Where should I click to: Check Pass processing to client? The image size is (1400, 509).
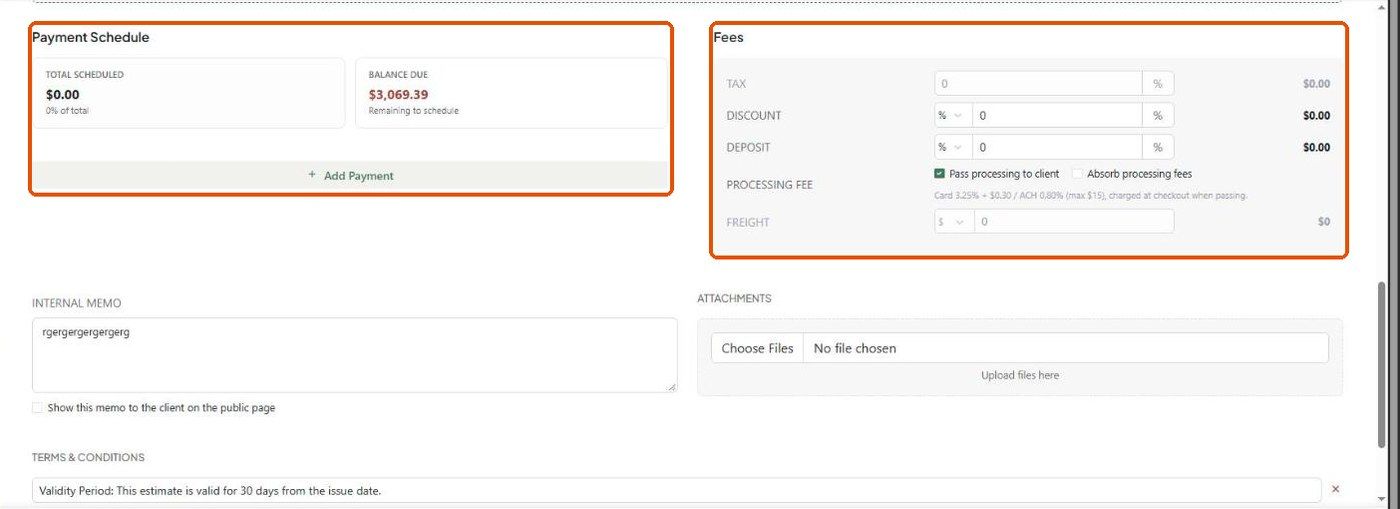click(x=939, y=174)
